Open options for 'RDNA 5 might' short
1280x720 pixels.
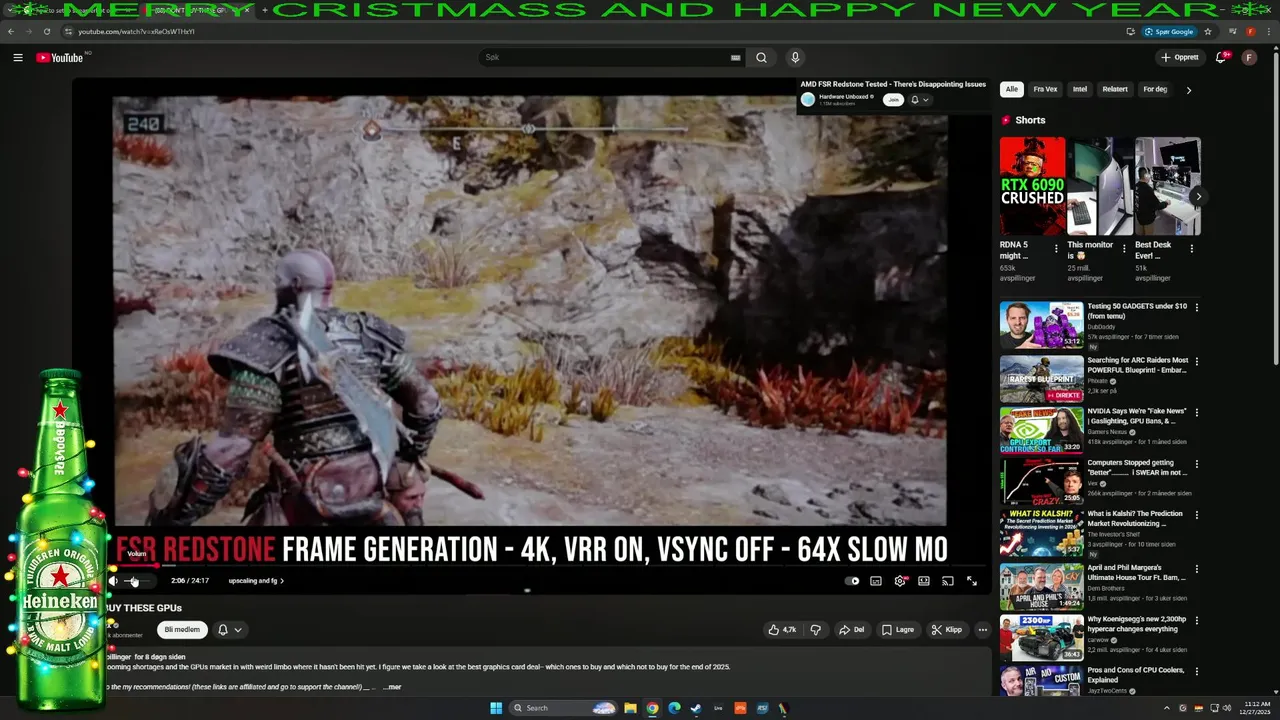[1055, 249]
